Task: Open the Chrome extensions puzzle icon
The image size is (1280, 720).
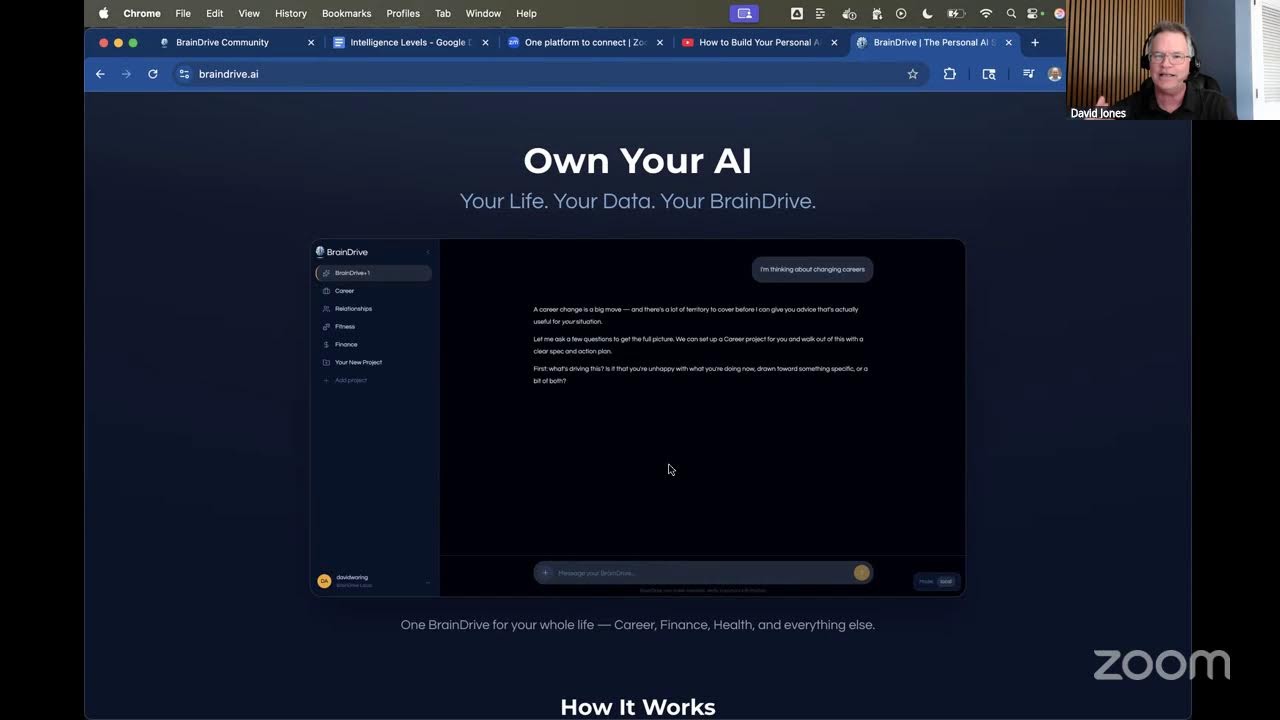Action: click(950, 74)
